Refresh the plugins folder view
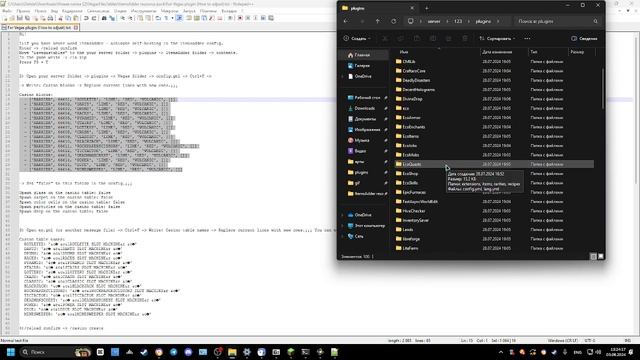The height and width of the screenshot is (360, 640). pyautogui.click(x=393, y=21)
